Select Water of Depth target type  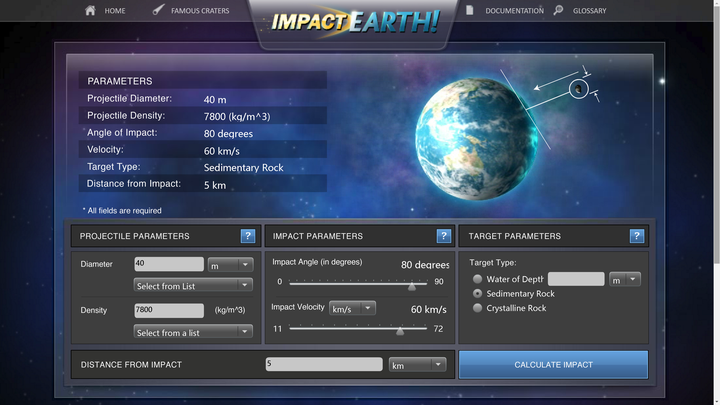pyautogui.click(x=478, y=279)
